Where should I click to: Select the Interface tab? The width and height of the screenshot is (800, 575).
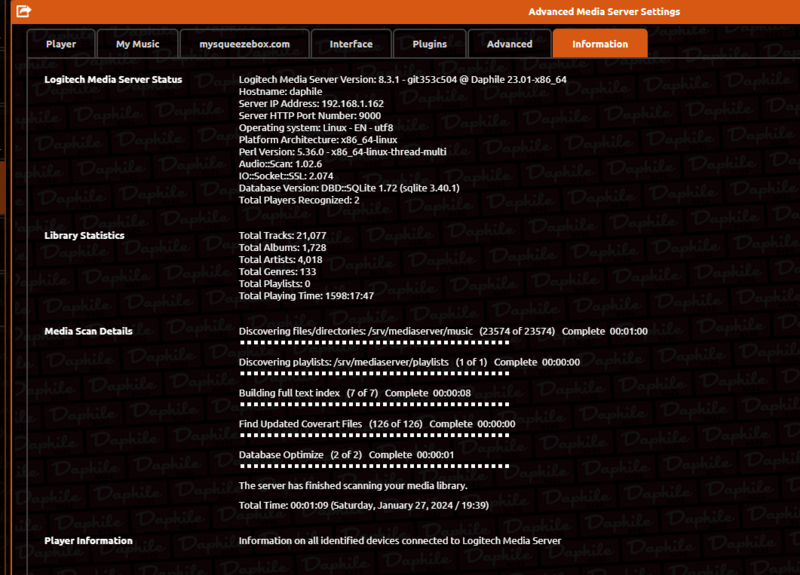point(351,44)
